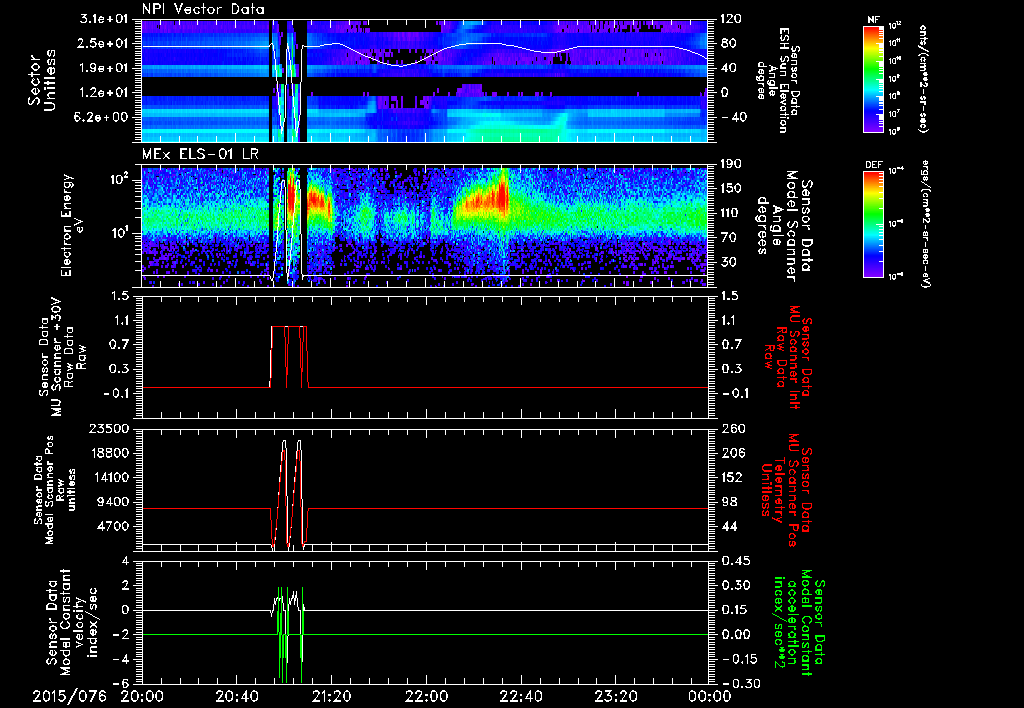The image size is (1024, 708).
Task: Click the "cnts/(cm**2-sr-sec)" units label
Action: point(923,79)
